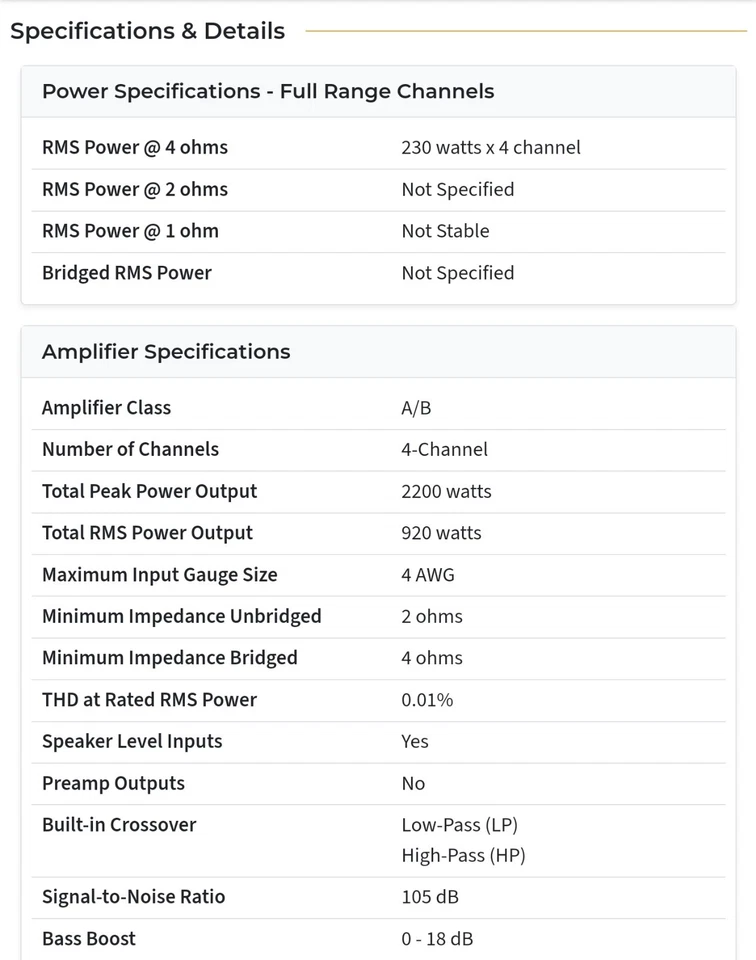Click the A/B amplifier class value
This screenshot has width=756, height=960.
[416, 408]
